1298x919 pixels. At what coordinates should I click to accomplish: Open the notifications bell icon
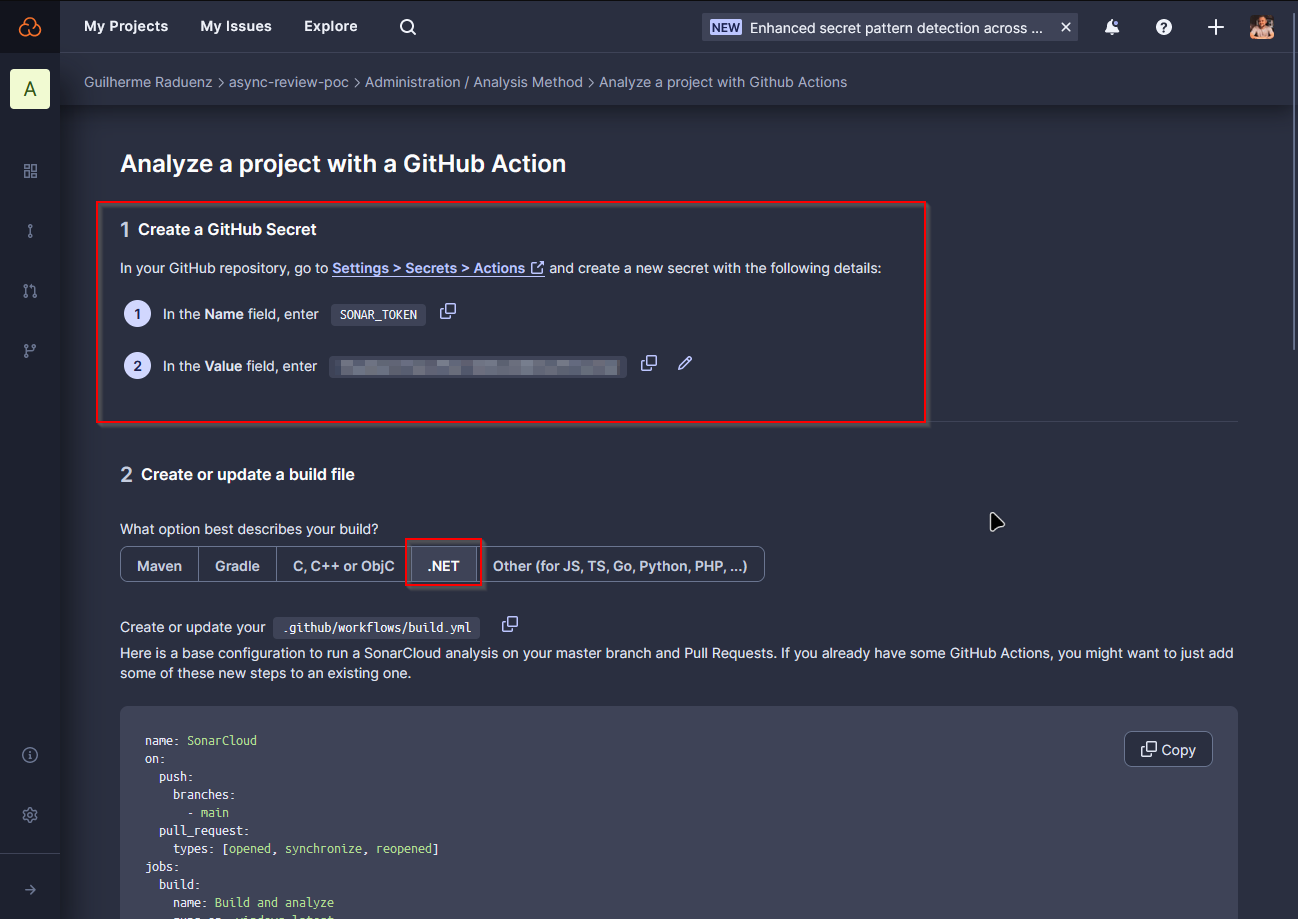pos(1112,27)
